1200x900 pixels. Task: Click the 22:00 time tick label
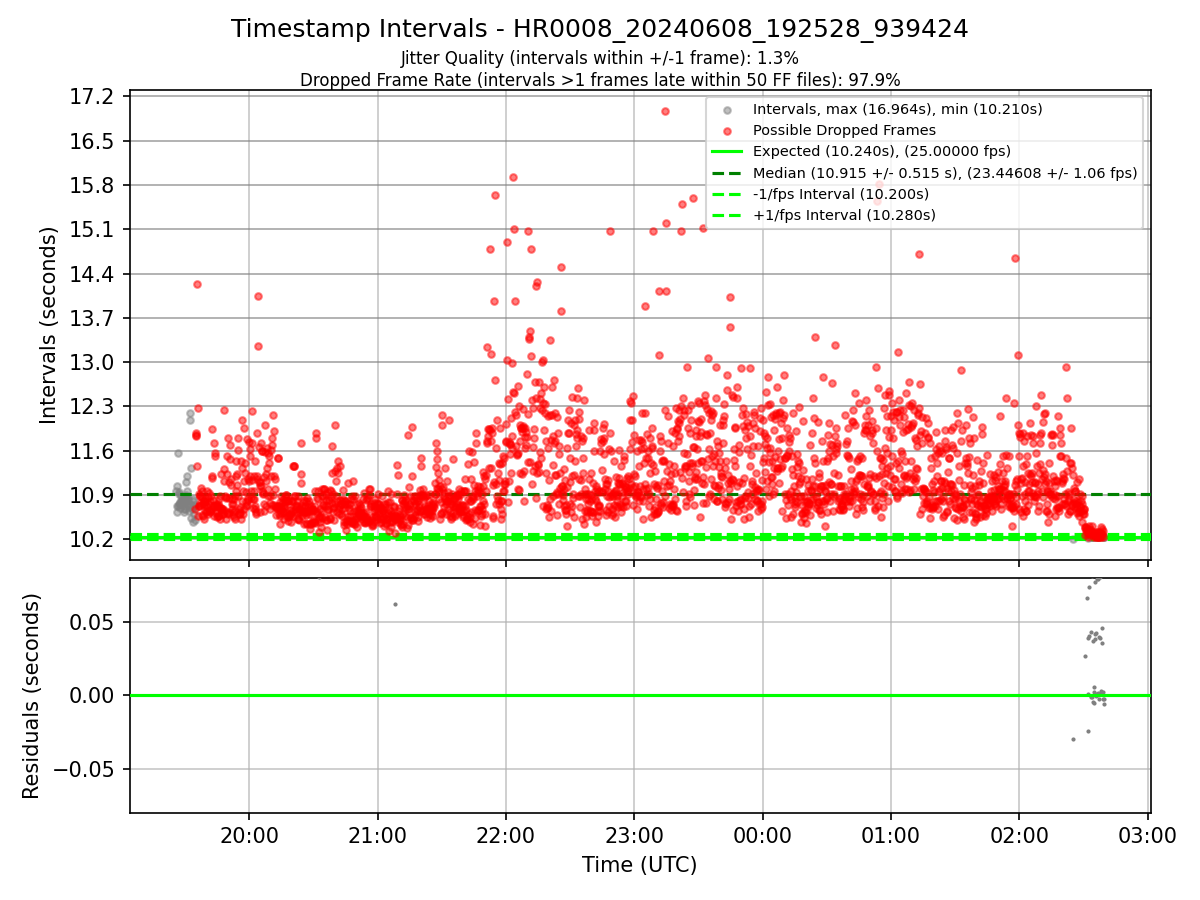pyautogui.click(x=506, y=835)
